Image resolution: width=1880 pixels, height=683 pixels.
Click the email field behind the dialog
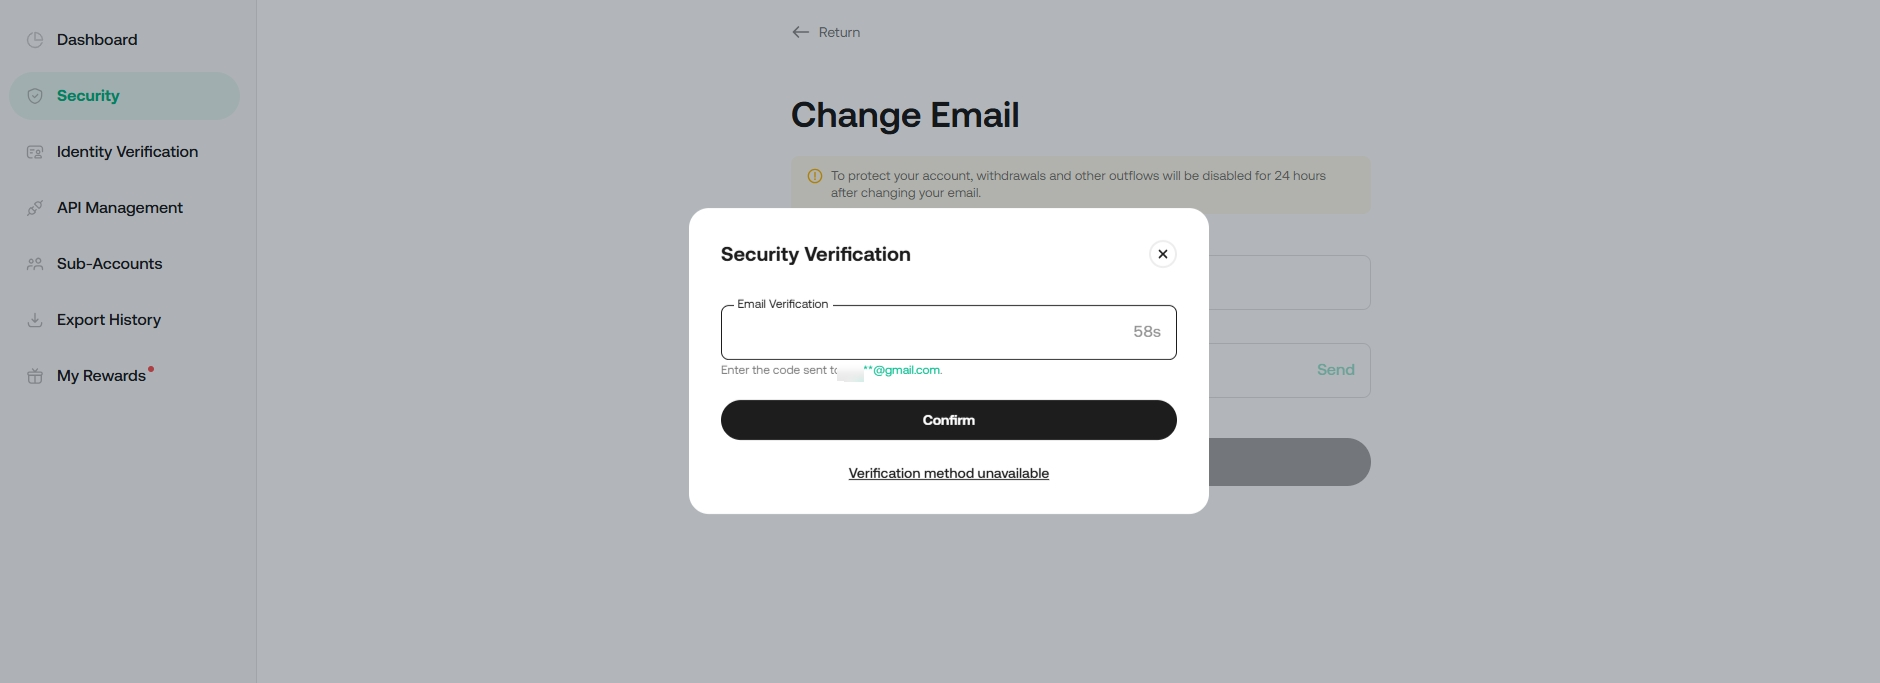1289,283
